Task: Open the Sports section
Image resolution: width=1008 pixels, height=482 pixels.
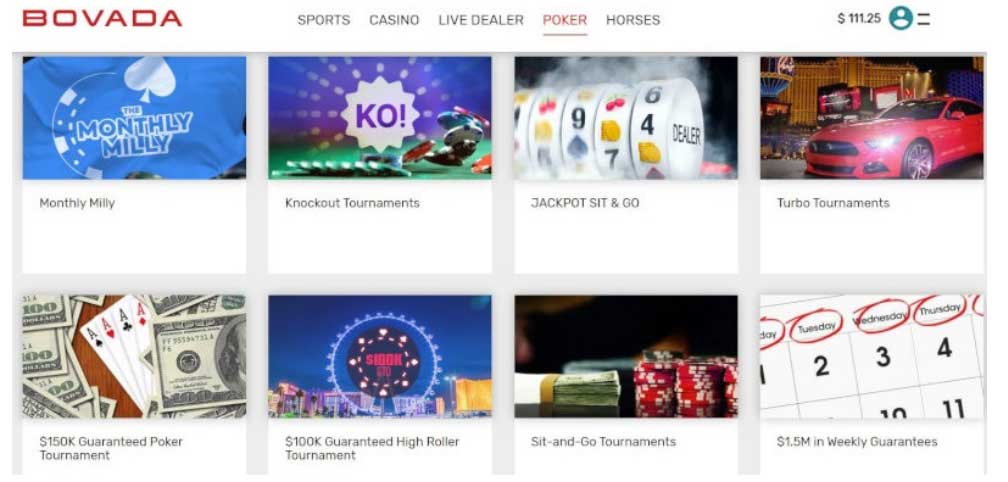Action: (324, 20)
